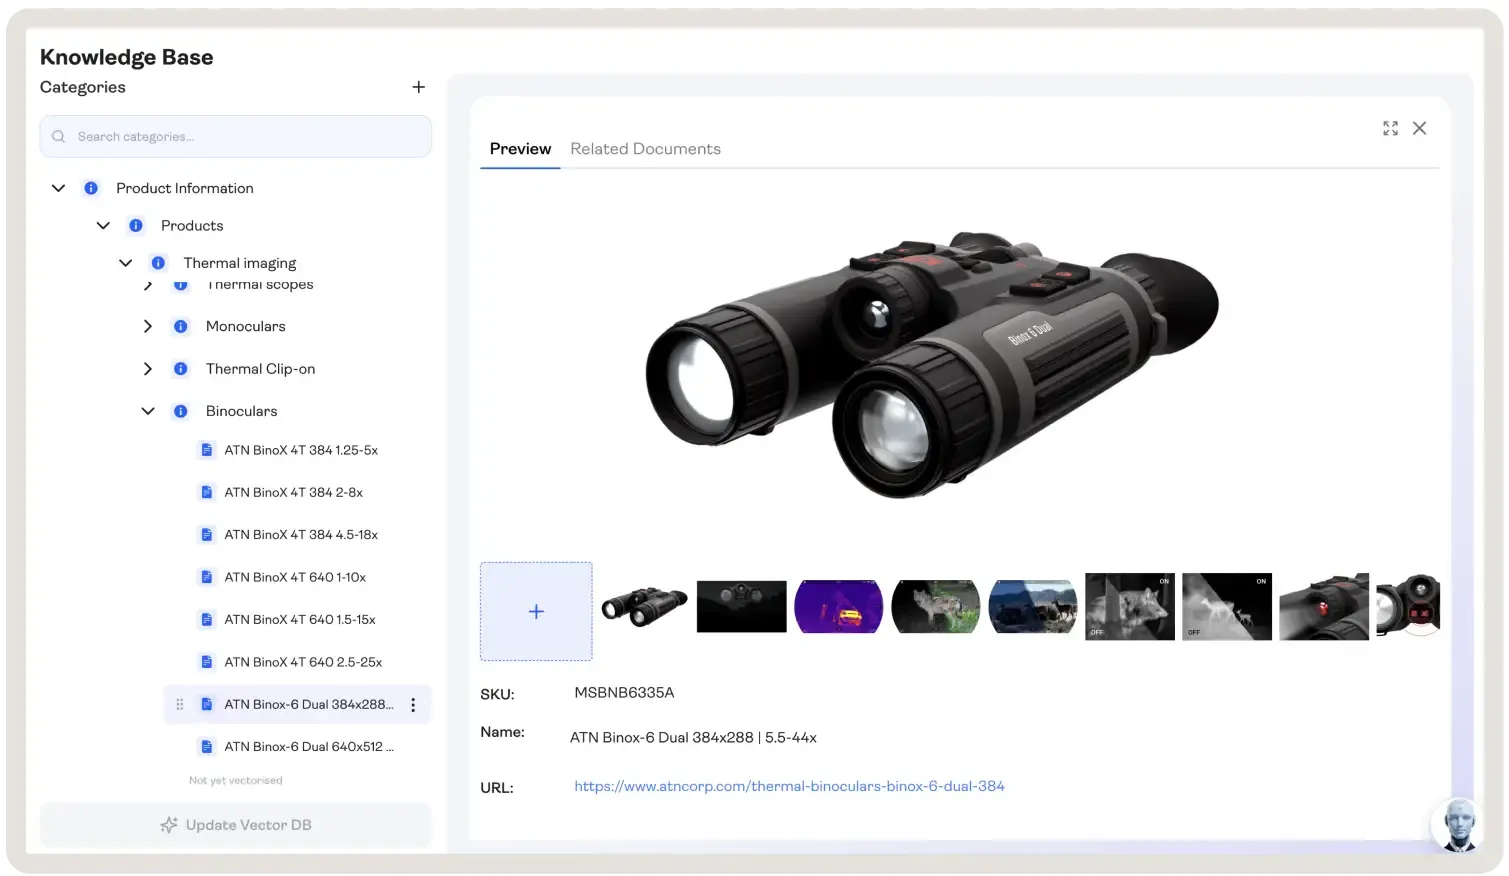The image size is (1509, 876).
Task: Select the thermal boar ON/OFF thumbnail
Action: coord(1129,606)
